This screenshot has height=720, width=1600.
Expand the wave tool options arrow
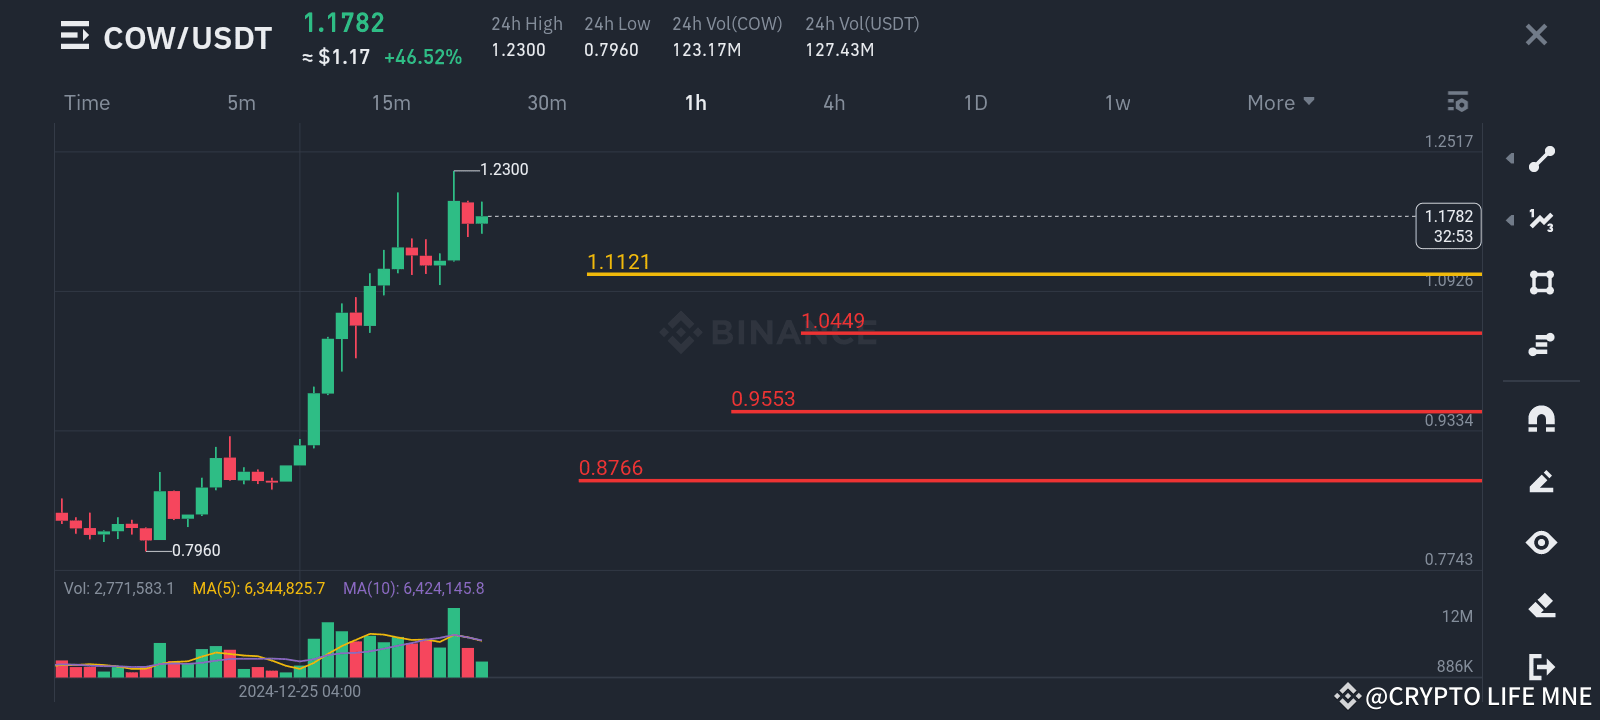(x=1509, y=220)
